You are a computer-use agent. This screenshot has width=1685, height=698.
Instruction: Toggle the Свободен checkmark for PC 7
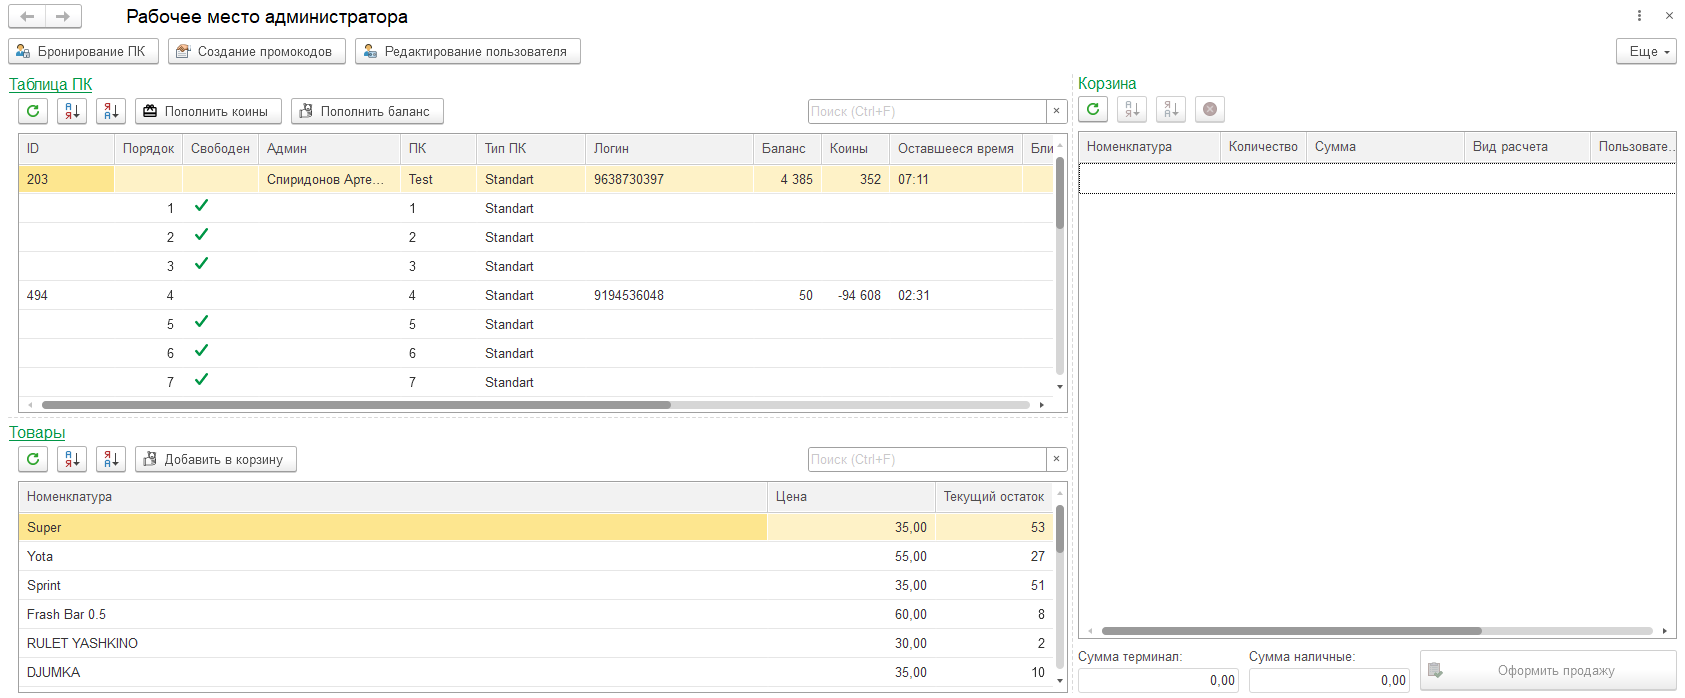coord(201,380)
